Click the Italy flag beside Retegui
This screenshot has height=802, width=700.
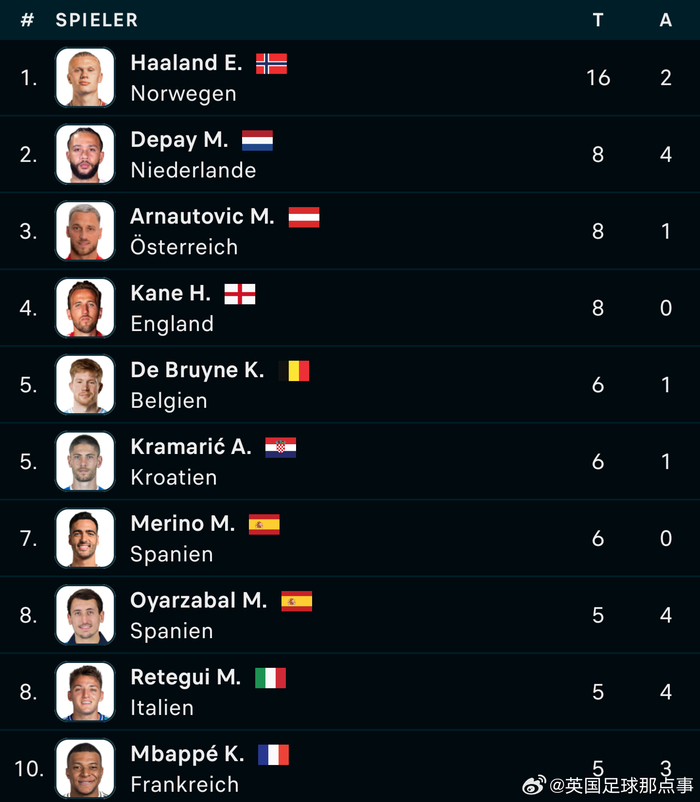click(270, 678)
